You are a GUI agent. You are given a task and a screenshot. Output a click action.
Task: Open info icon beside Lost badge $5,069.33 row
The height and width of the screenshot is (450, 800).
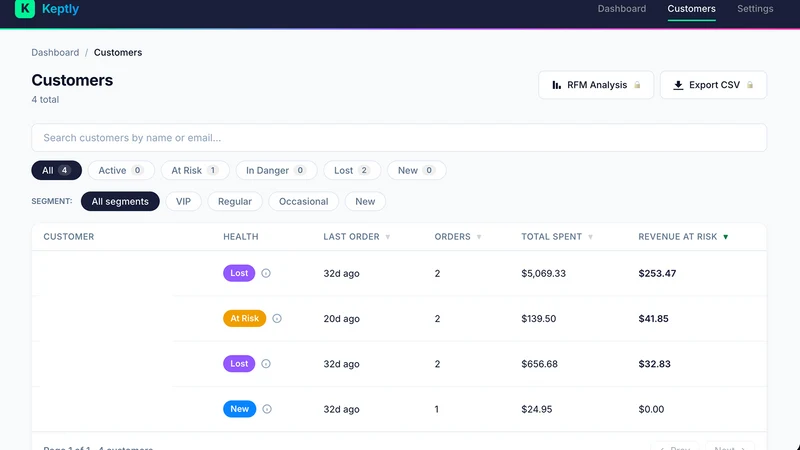click(x=266, y=273)
